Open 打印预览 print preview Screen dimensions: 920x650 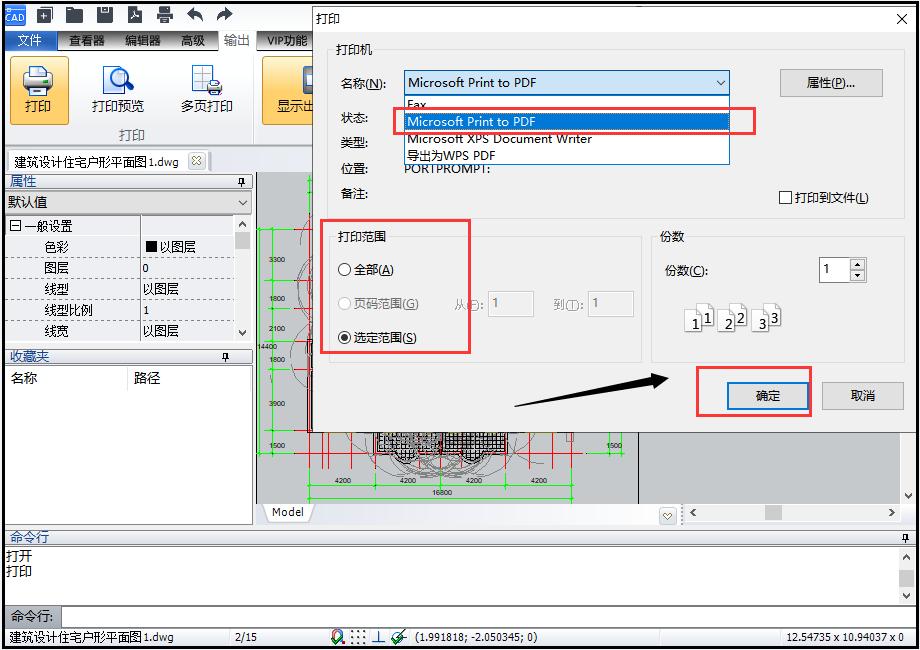tap(119, 88)
